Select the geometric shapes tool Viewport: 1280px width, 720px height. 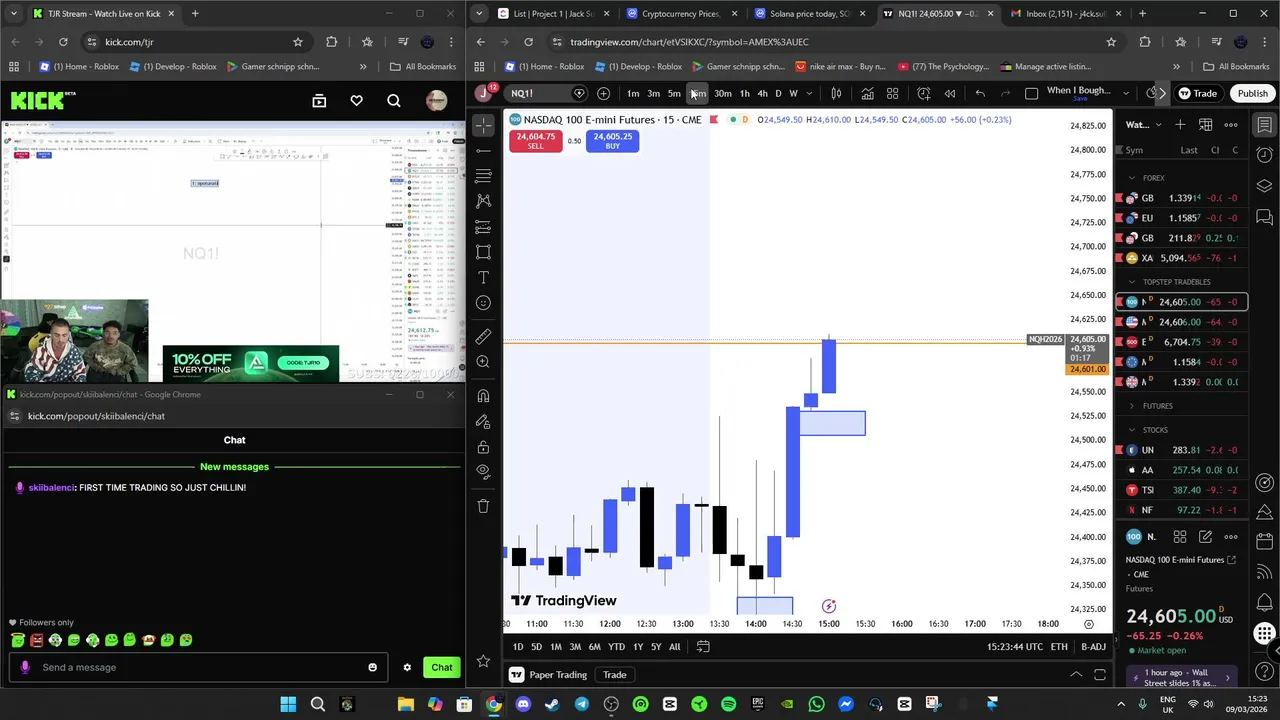[483, 252]
